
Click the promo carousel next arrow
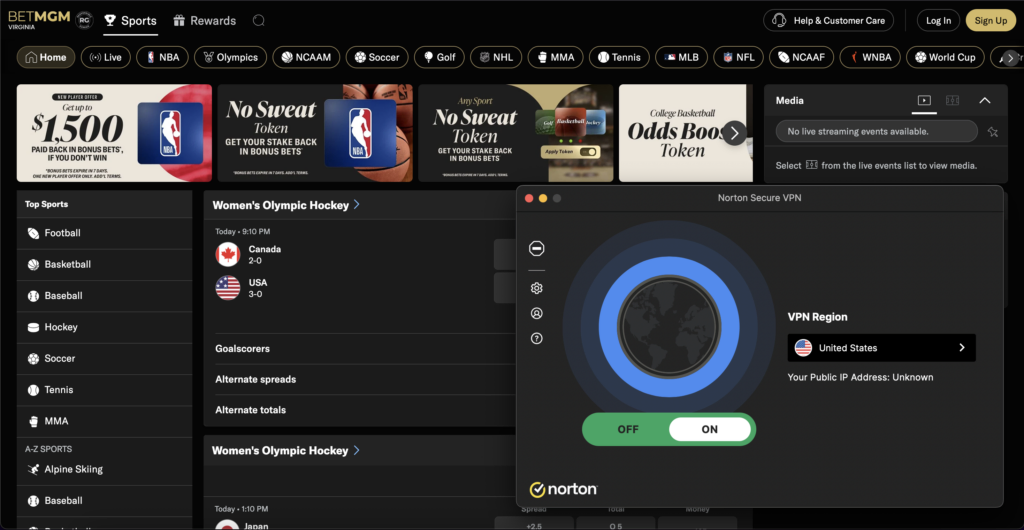tap(735, 133)
